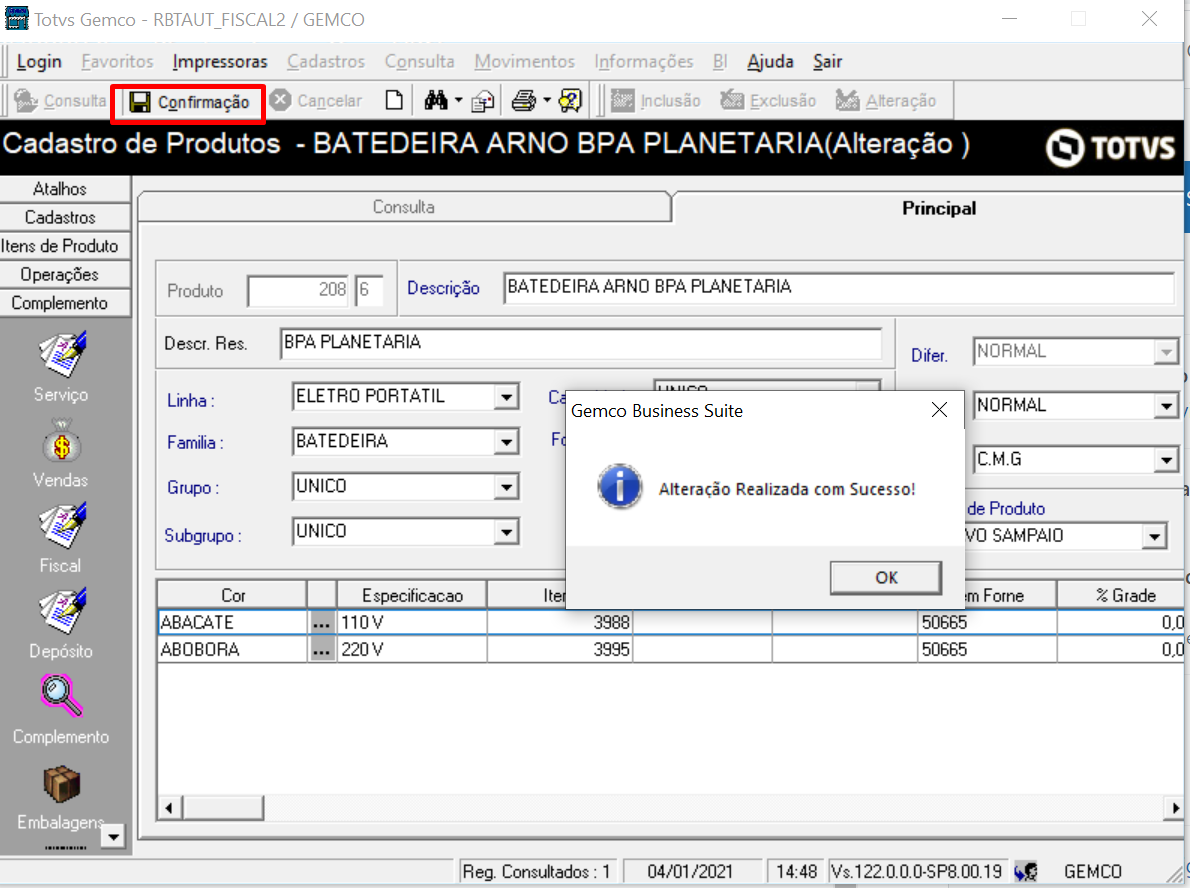1190x888 pixels.
Task: Click the Itens de Produto sidebar button
Action: tap(59, 246)
